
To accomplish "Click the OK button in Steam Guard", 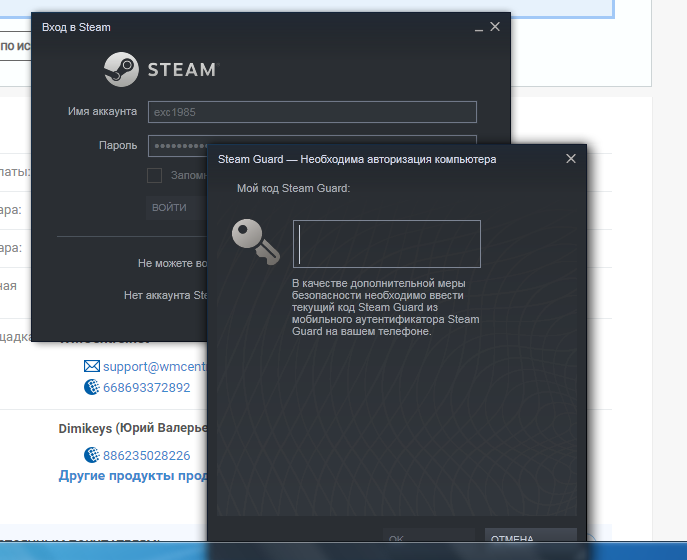I will (428, 535).
